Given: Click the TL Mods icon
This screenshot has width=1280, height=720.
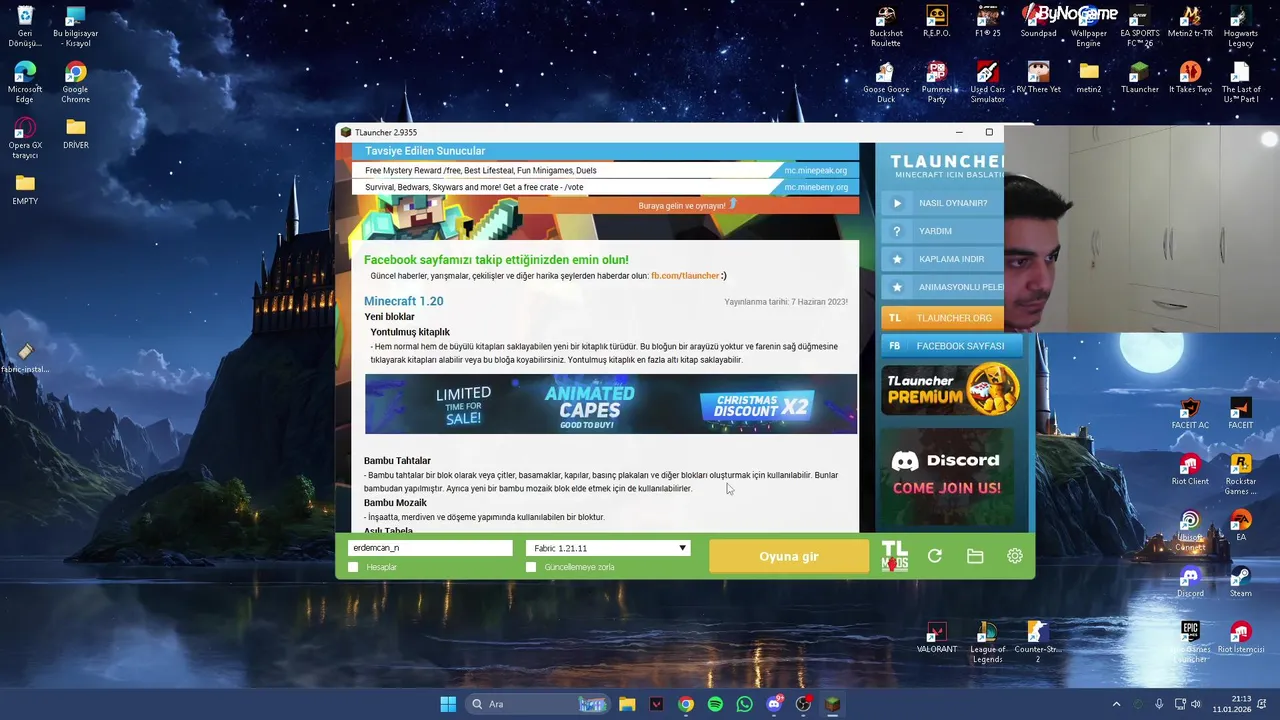Looking at the screenshot, I should click(895, 556).
